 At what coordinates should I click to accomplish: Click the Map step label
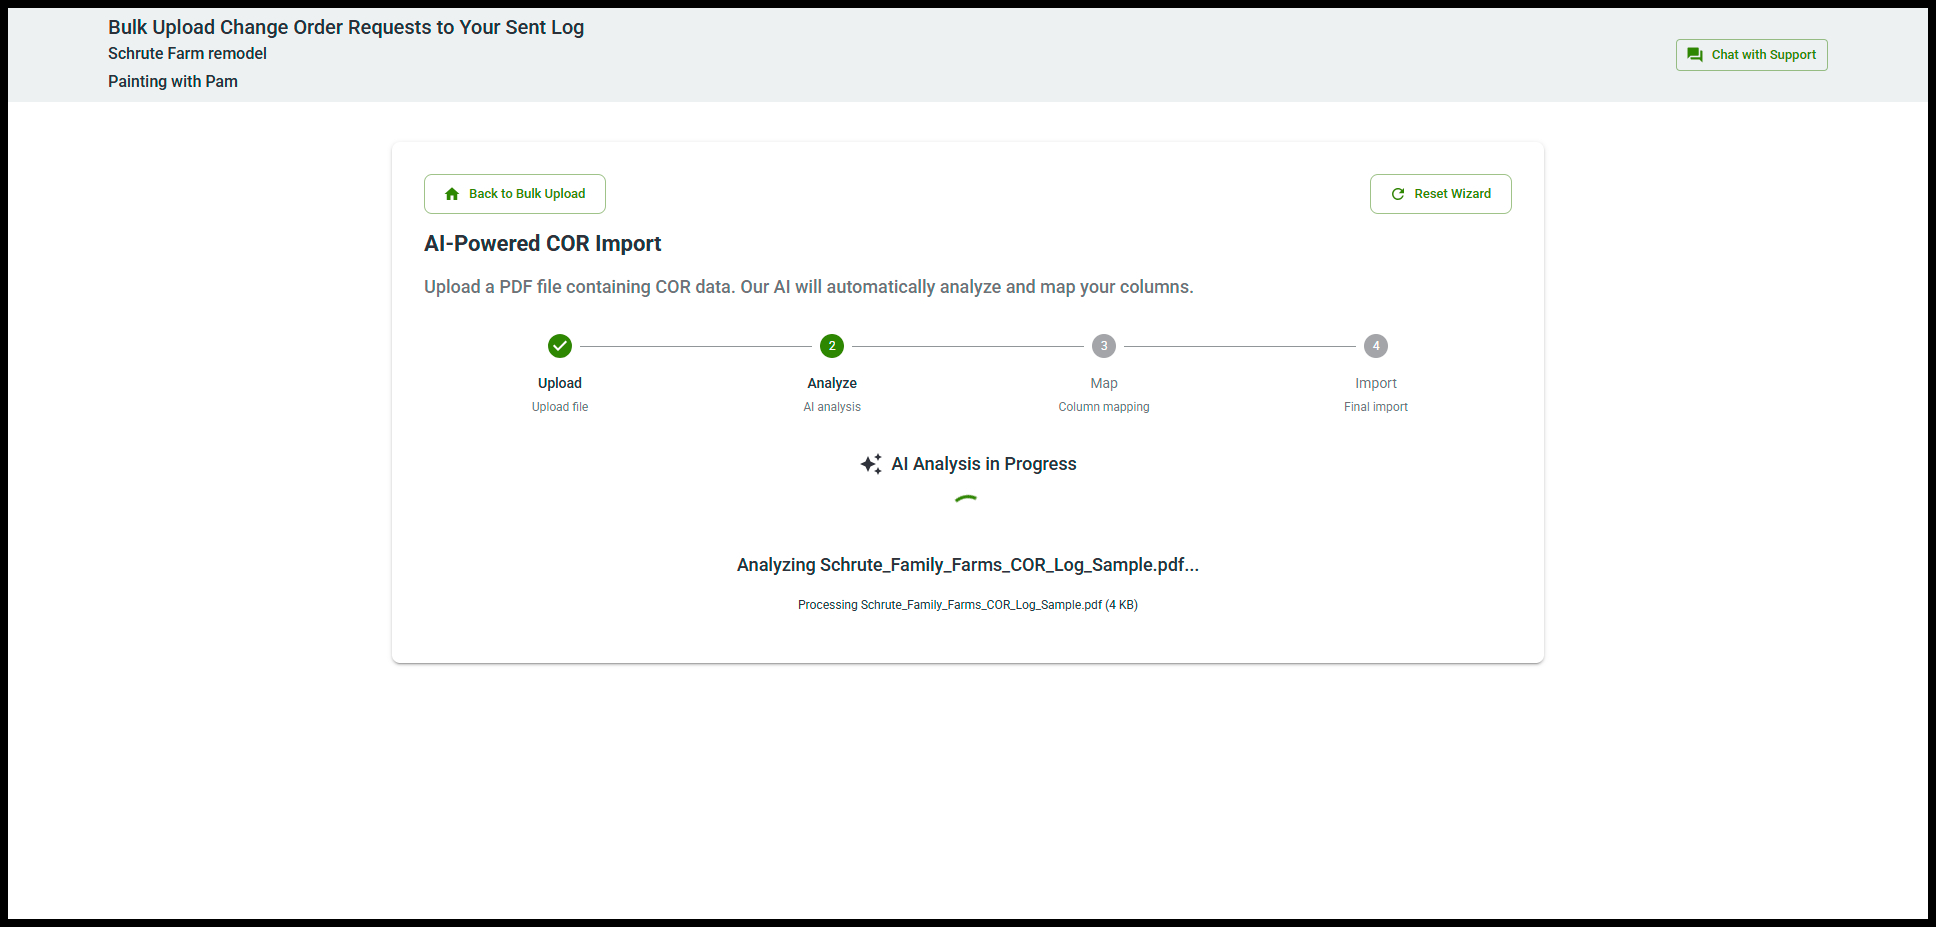[1104, 383]
